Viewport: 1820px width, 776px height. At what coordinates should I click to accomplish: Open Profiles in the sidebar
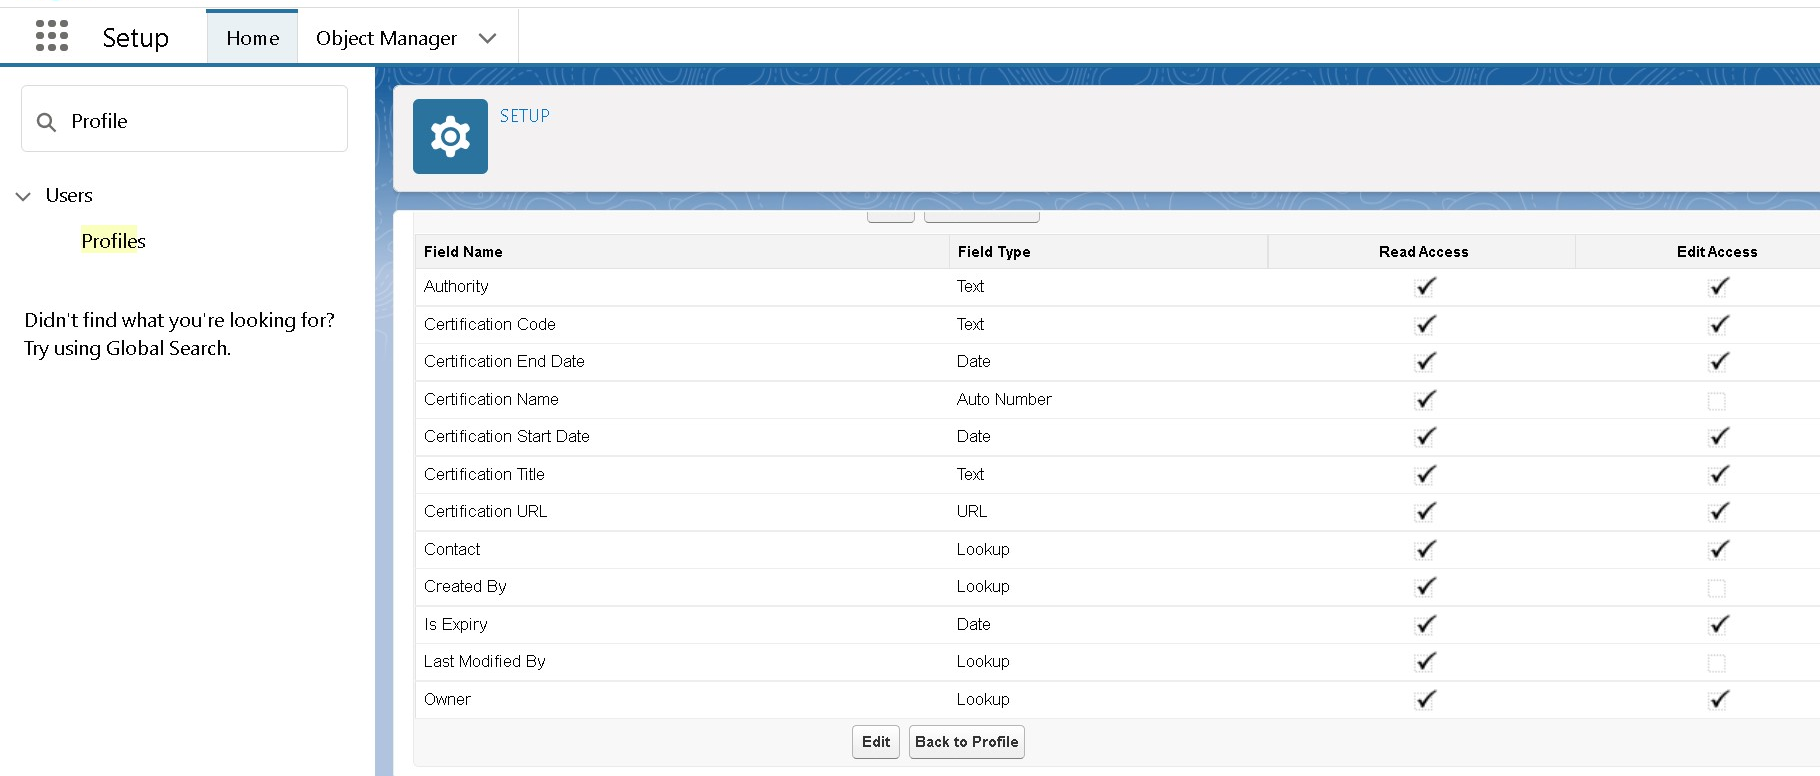(113, 241)
